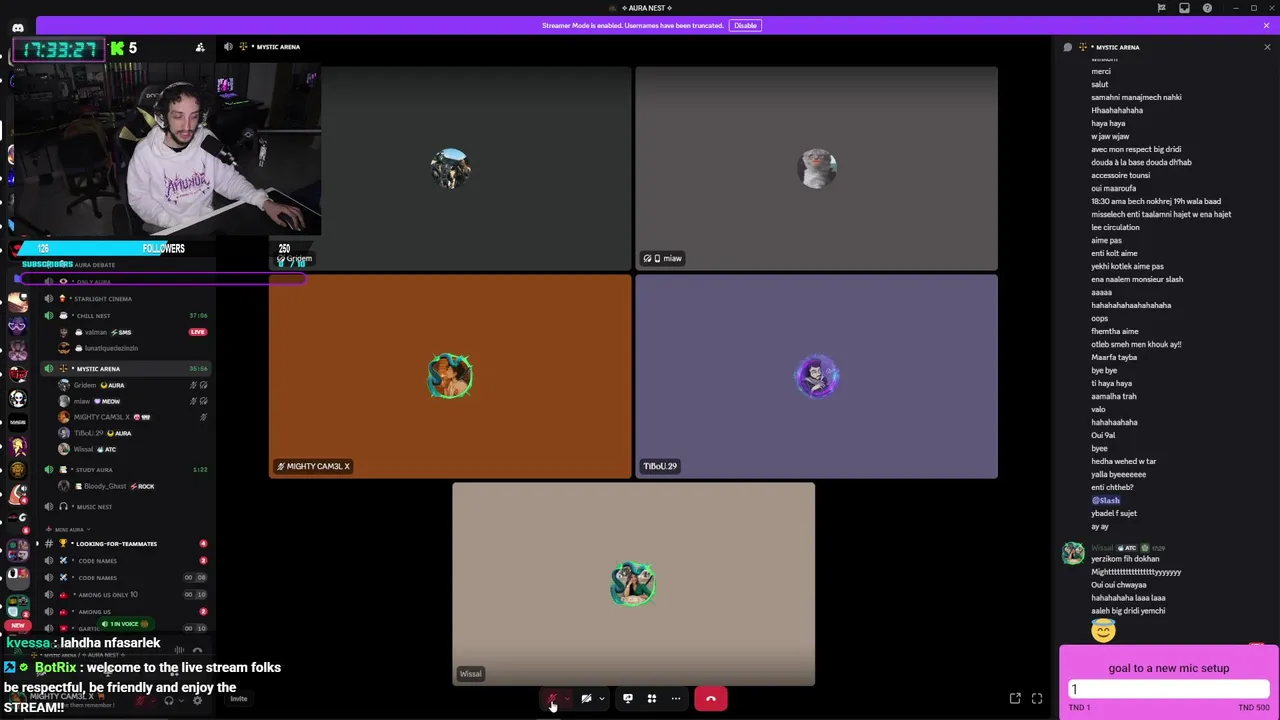Select Gridem's video tile
Screen dimensions: 1280x720
coord(450,169)
